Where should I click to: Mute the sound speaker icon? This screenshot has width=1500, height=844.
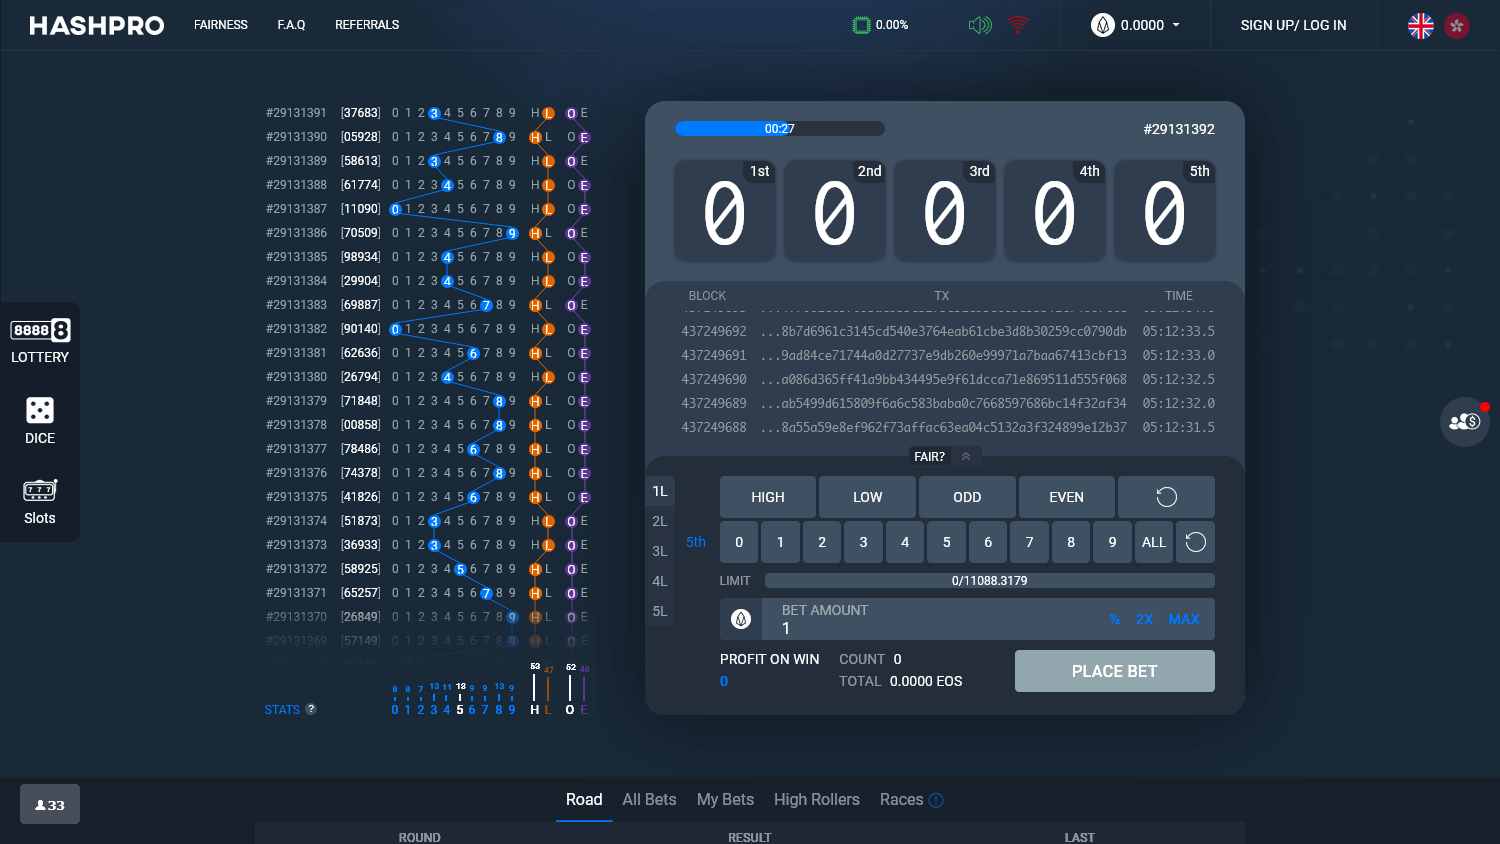click(x=980, y=25)
